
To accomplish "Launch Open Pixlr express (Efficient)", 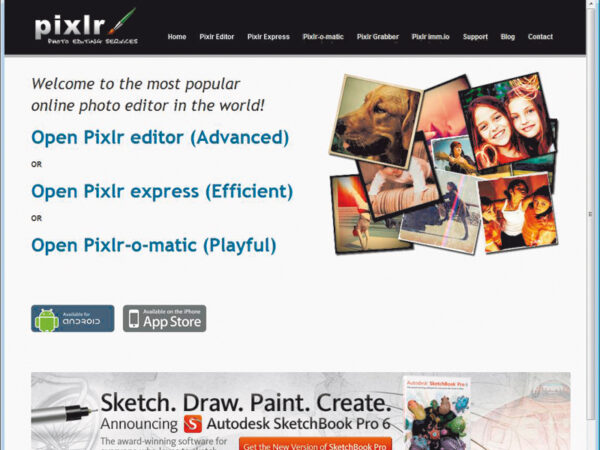I will (162, 192).
